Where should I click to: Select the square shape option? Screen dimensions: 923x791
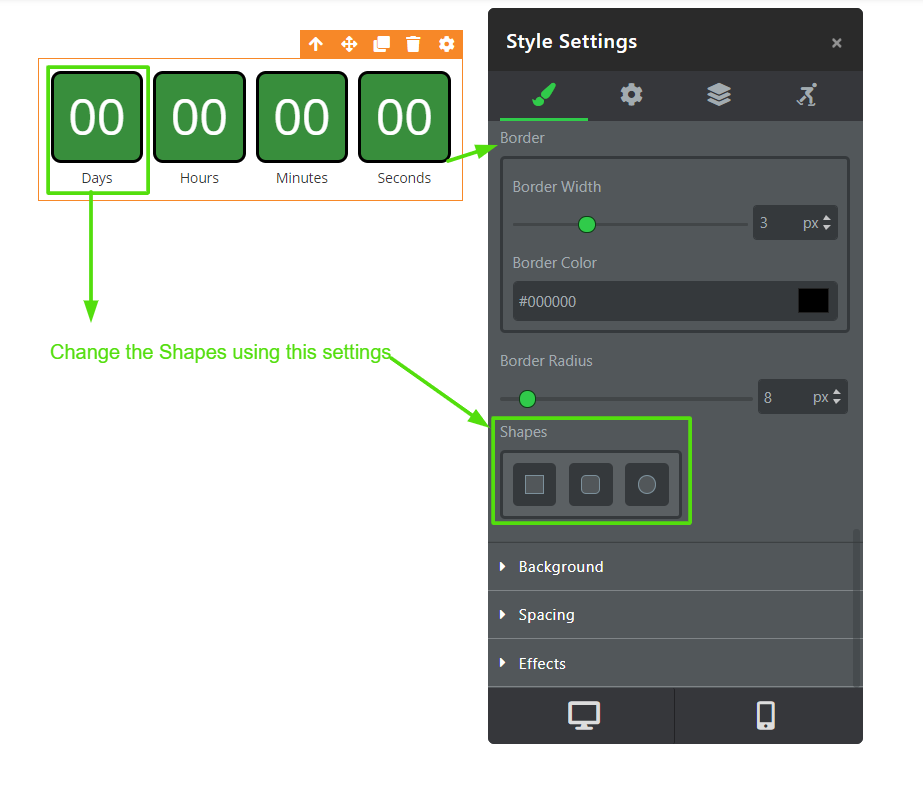click(534, 484)
